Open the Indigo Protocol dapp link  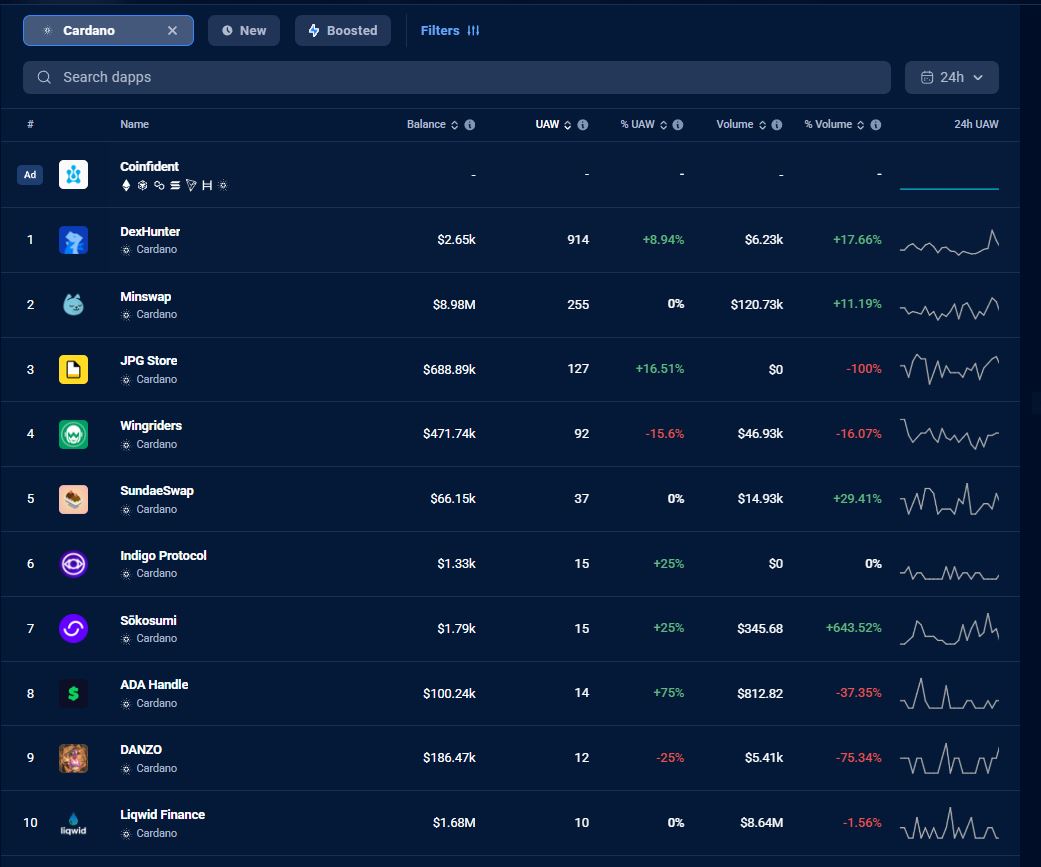(x=163, y=556)
